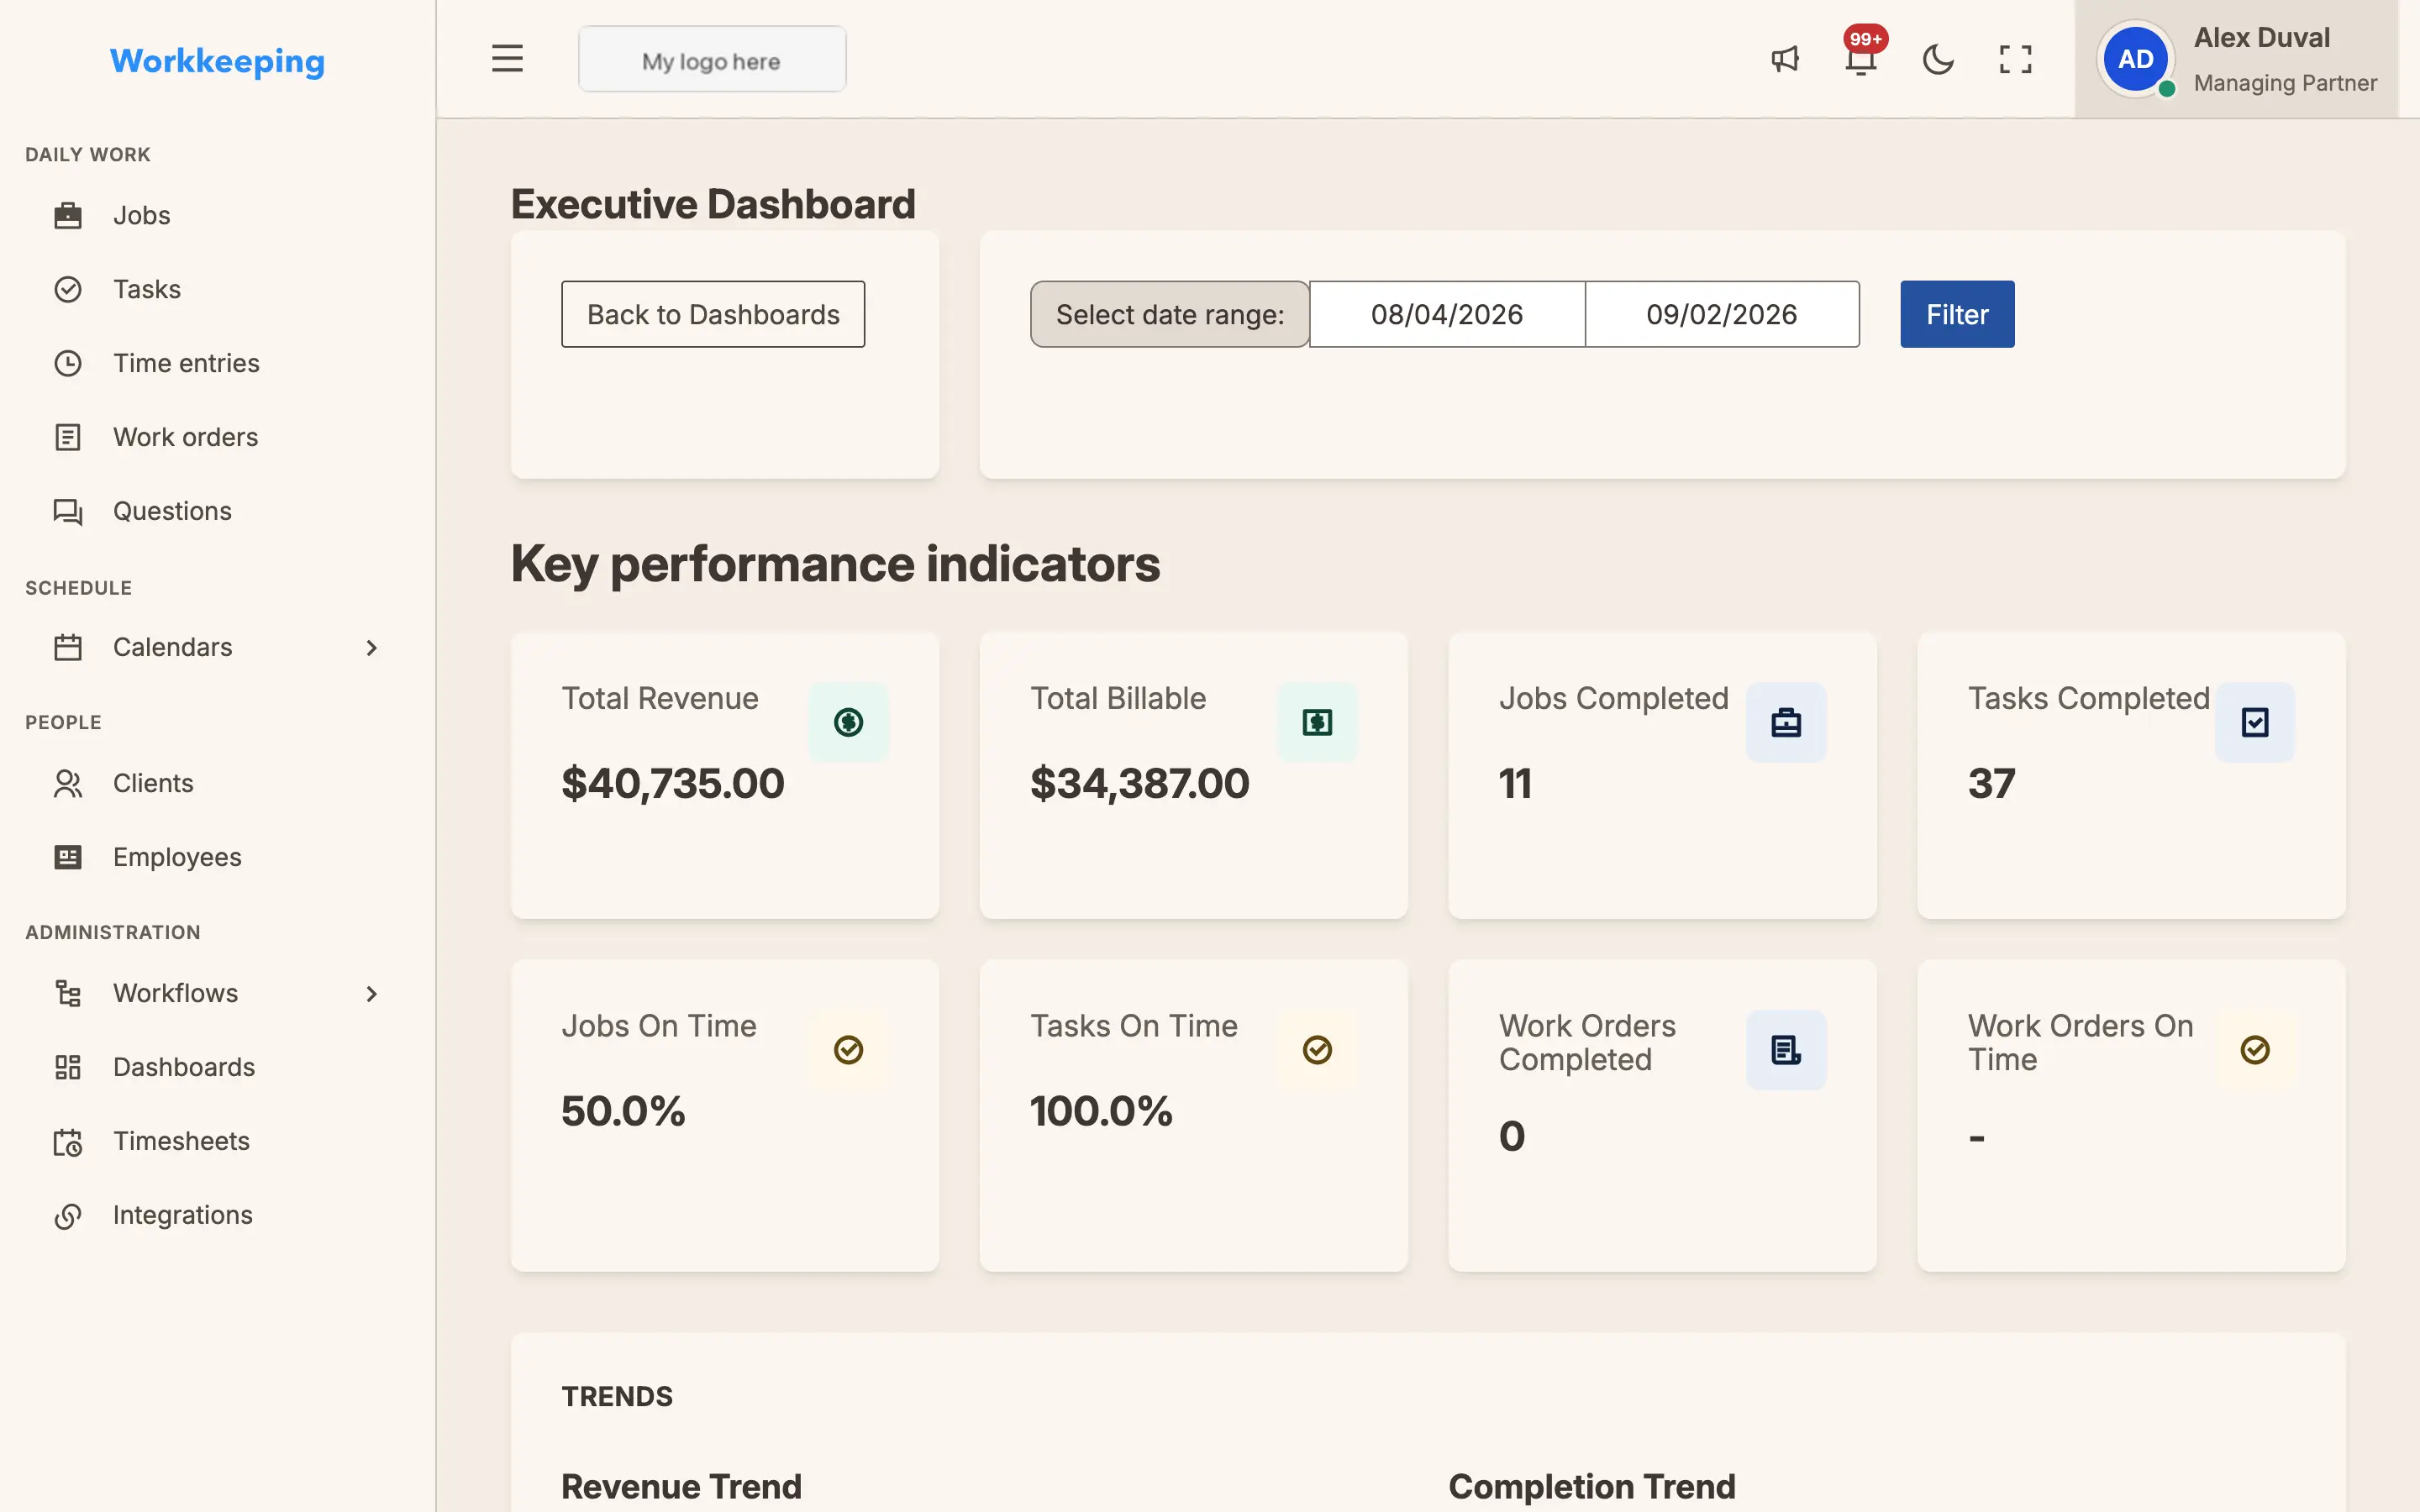The image size is (2420, 1512).
Task: Edit start date 08/04/2026 field
Action: click(1447, 314)
